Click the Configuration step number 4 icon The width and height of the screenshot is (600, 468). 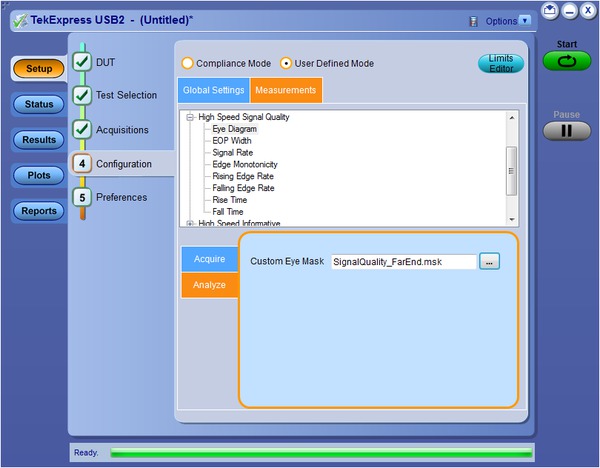click(x=83, y=164)
